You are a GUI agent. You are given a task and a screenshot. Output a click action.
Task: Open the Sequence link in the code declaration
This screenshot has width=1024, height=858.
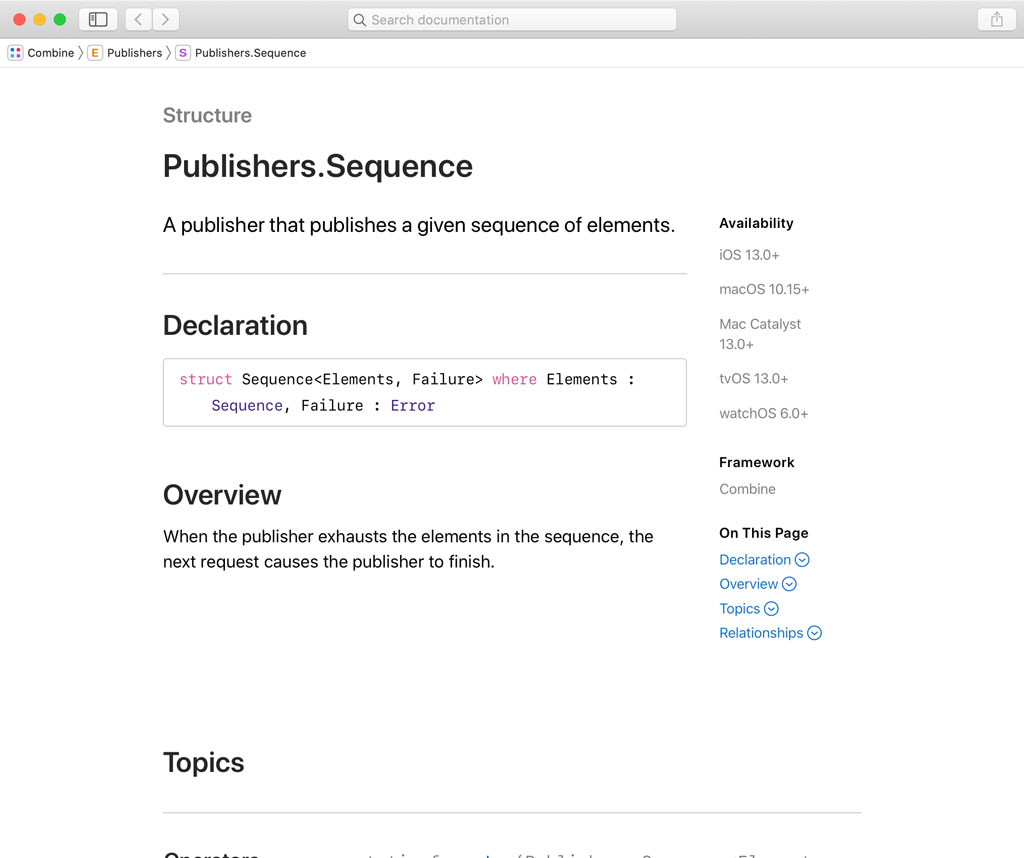point(246,405)
